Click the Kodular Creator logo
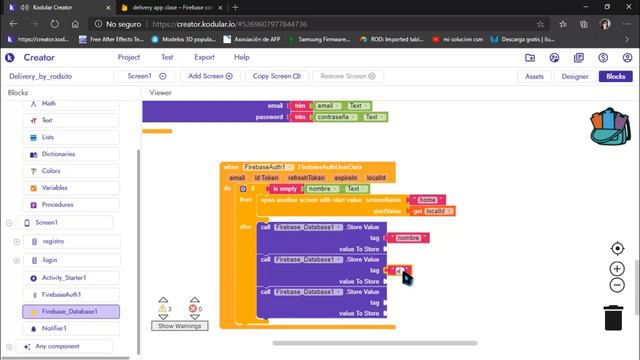This screenshot has height=360, width=640. (10, 58)
